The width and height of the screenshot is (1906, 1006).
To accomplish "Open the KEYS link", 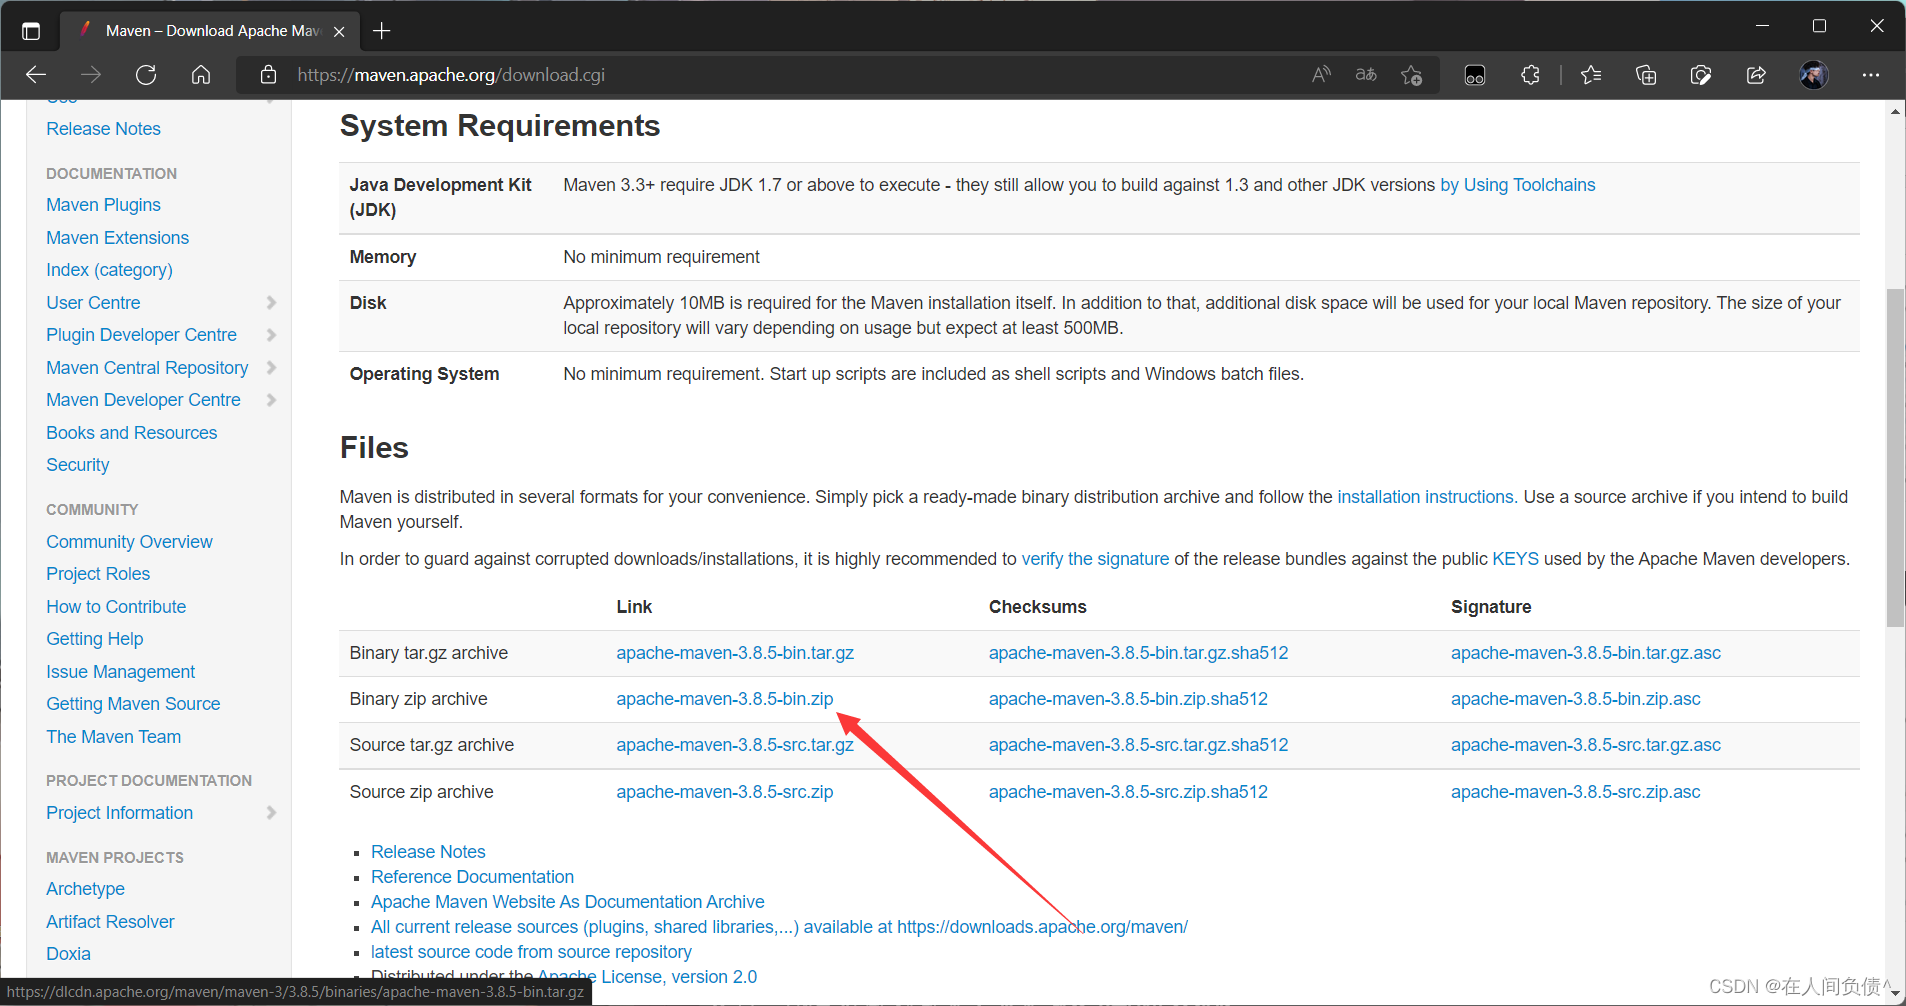I will [1515, 559].
